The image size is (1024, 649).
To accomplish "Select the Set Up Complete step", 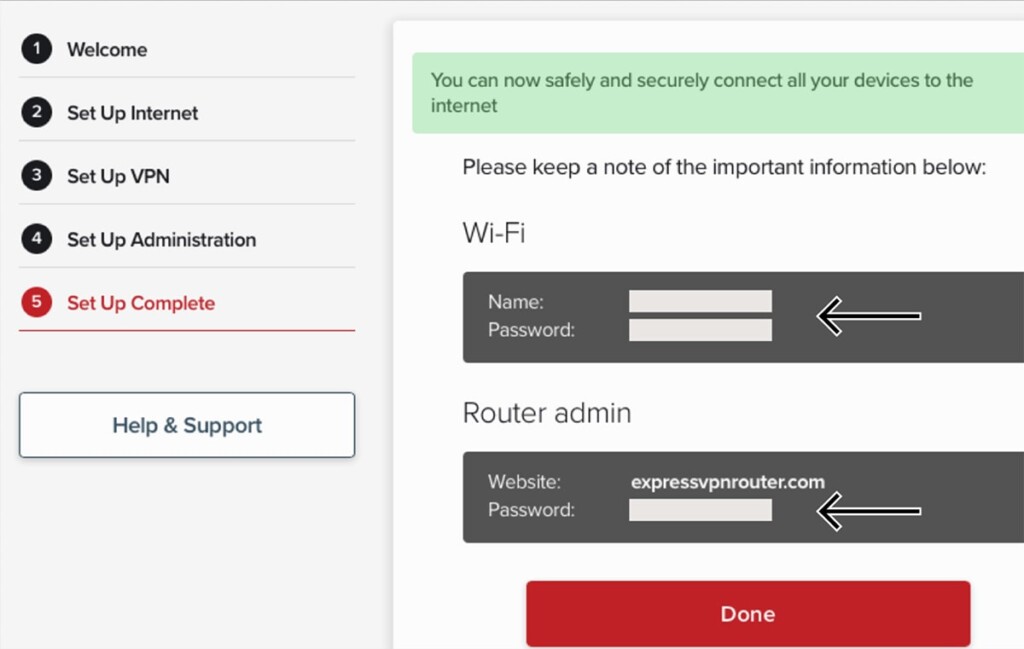I will pyautogui.click(x=141, y=303).
